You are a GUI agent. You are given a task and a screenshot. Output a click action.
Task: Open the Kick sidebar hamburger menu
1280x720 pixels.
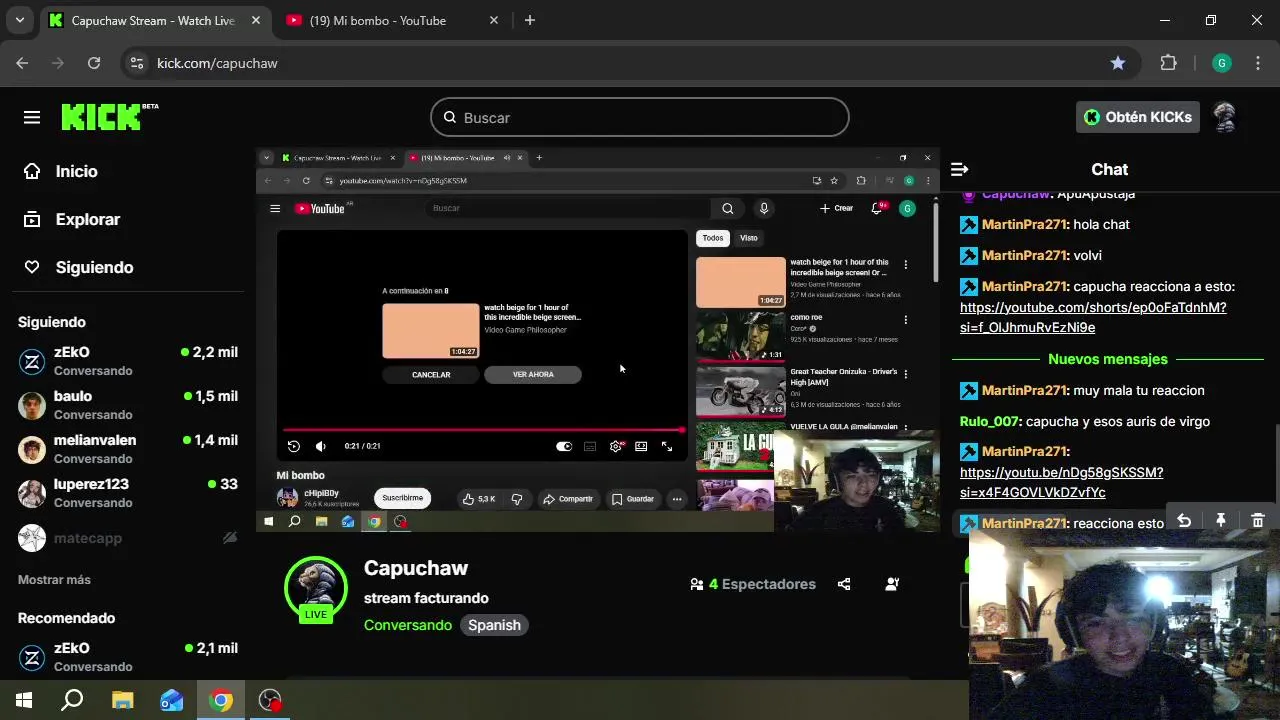[32, 118]
